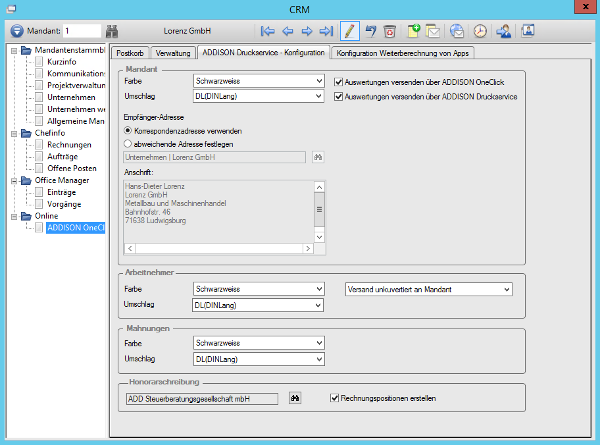
Task: Click Anschrift scrollbar down arrow
Action: click(320, 237)
